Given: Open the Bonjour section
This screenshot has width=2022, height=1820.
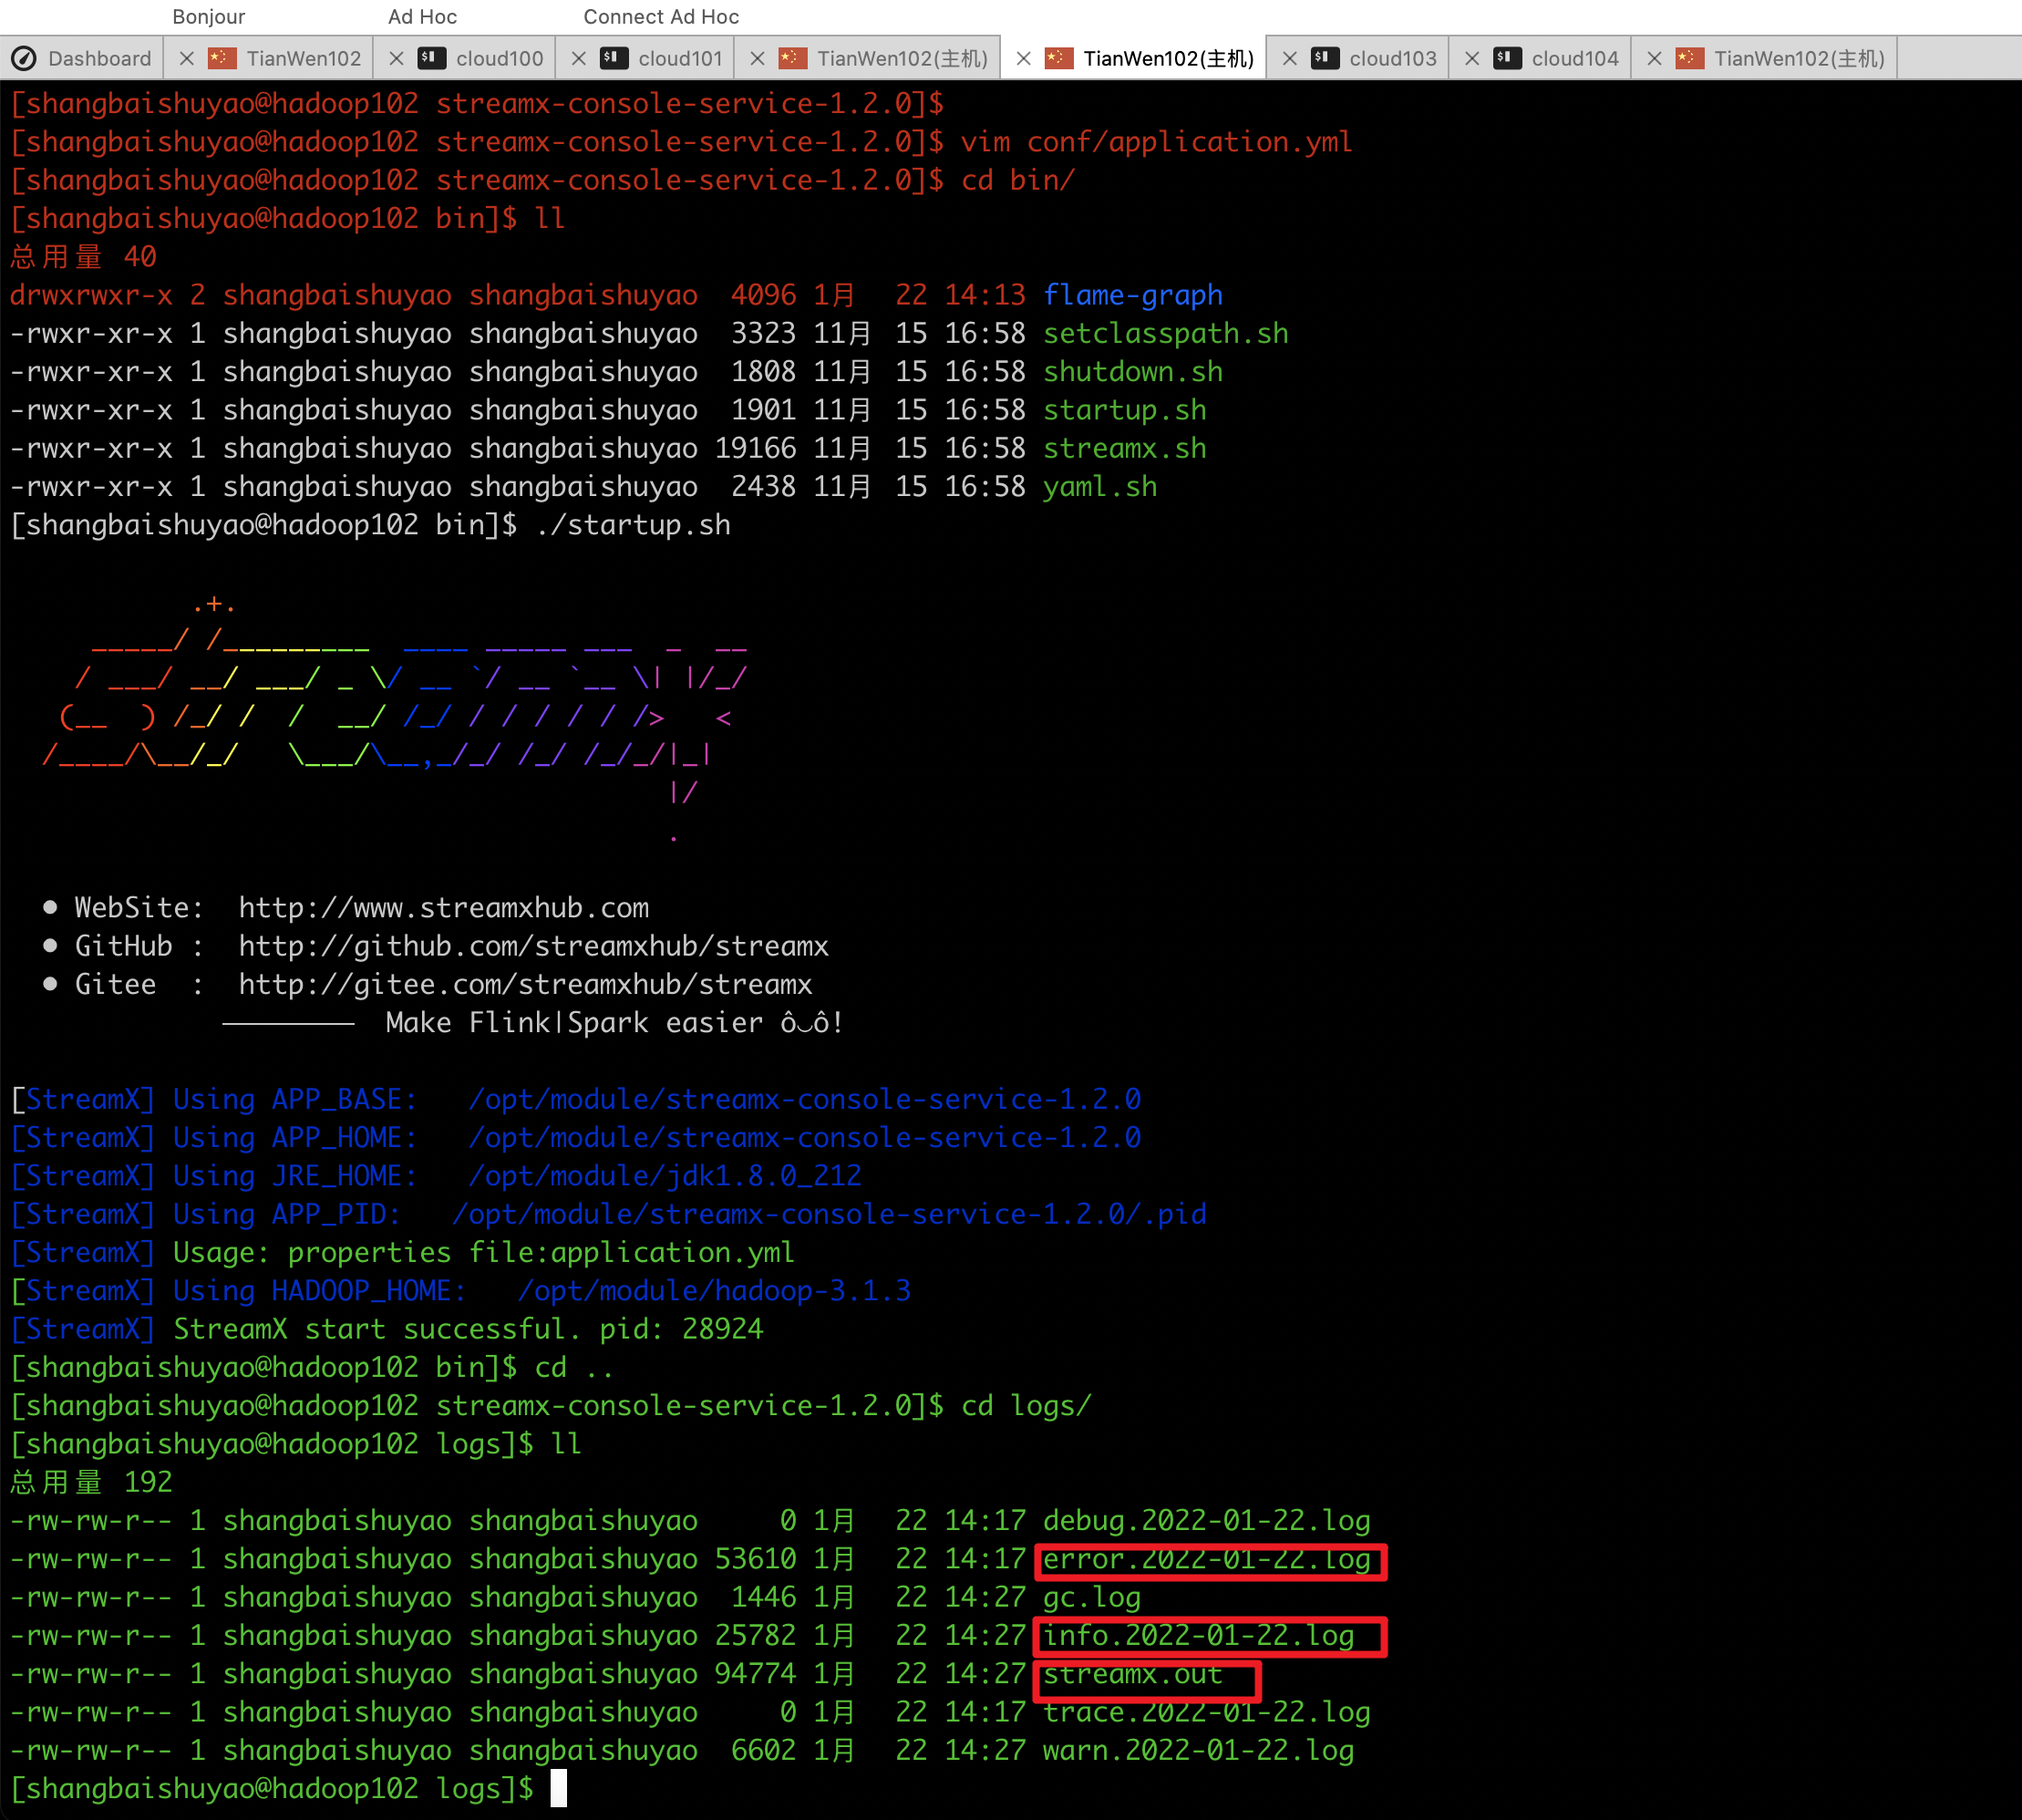Looking at the screenshot, I should coord(208,16).
